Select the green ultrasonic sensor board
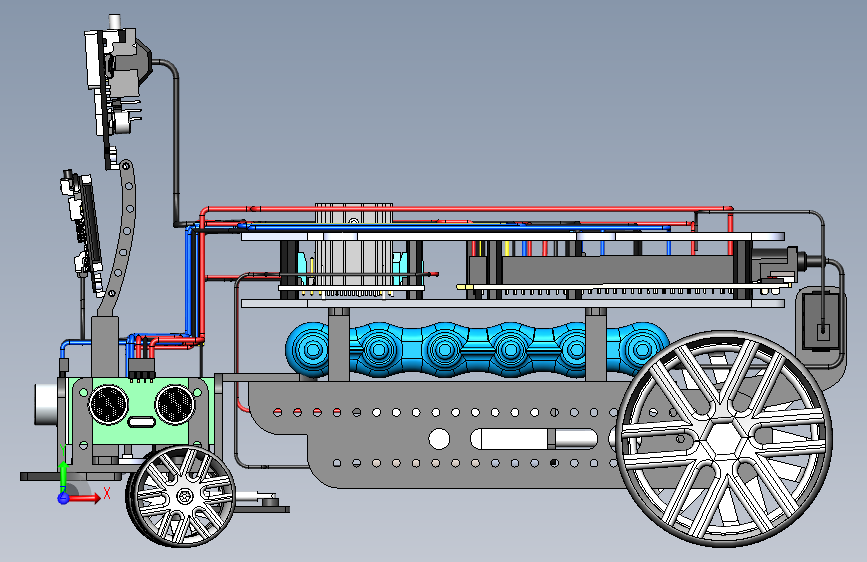Screen dimensions: 867x562 coord(144,410)
